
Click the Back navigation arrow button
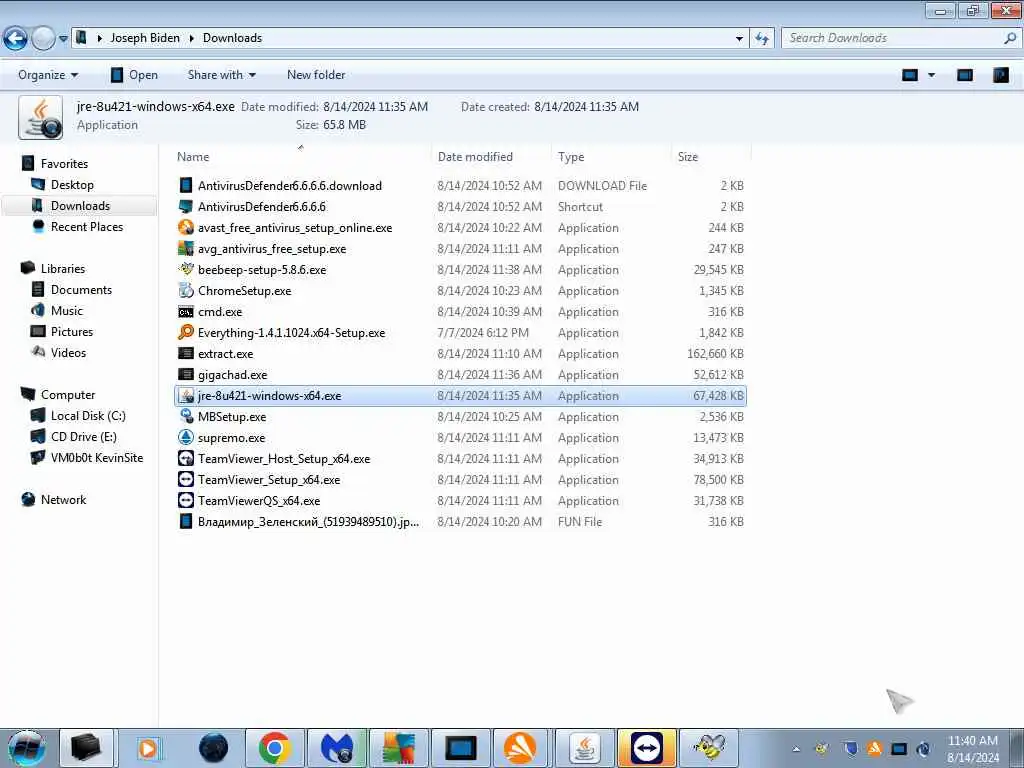click(x=15, y=39)
